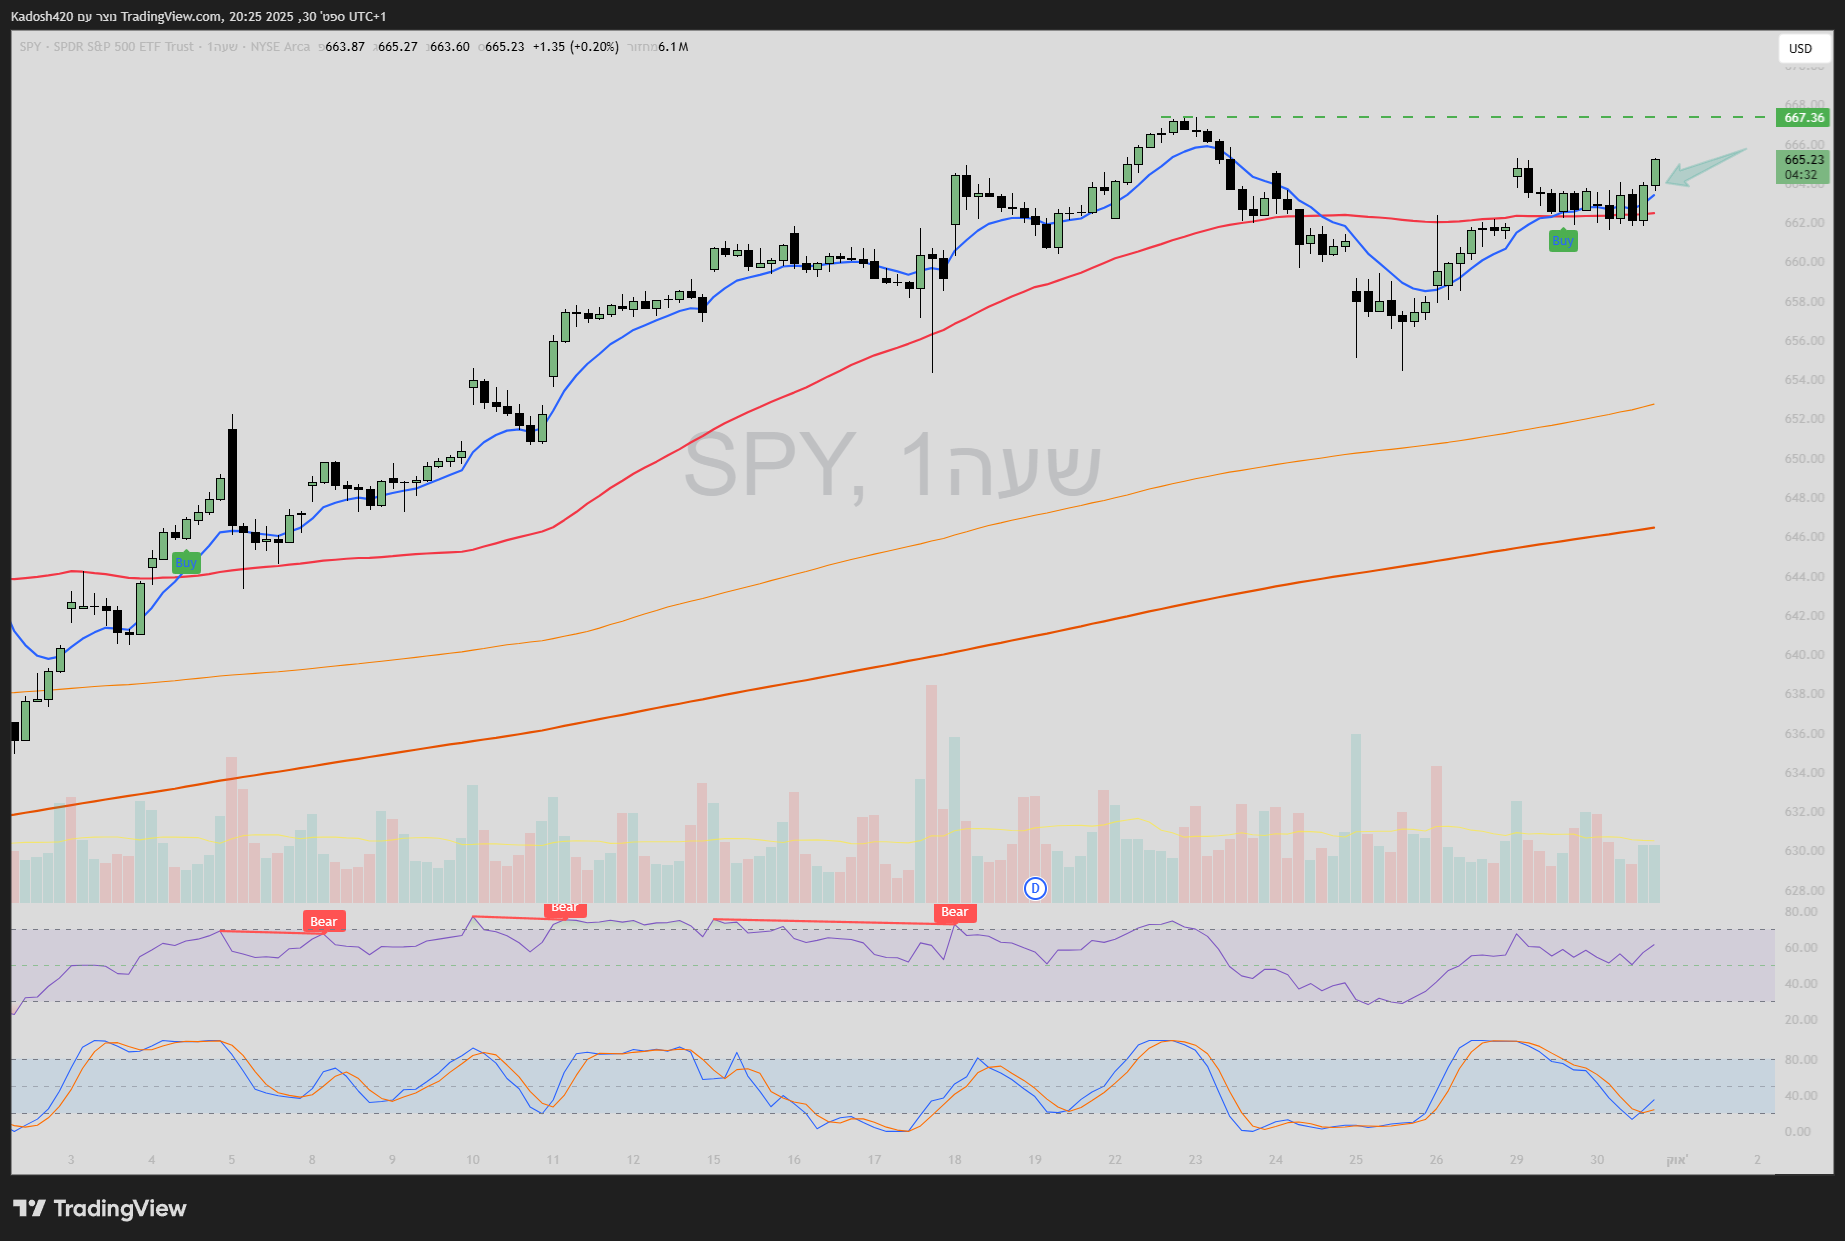This screenshot has width=1845, height=1241.
Task: Click date 26 on the time axis
Action: [1436, 1160]
